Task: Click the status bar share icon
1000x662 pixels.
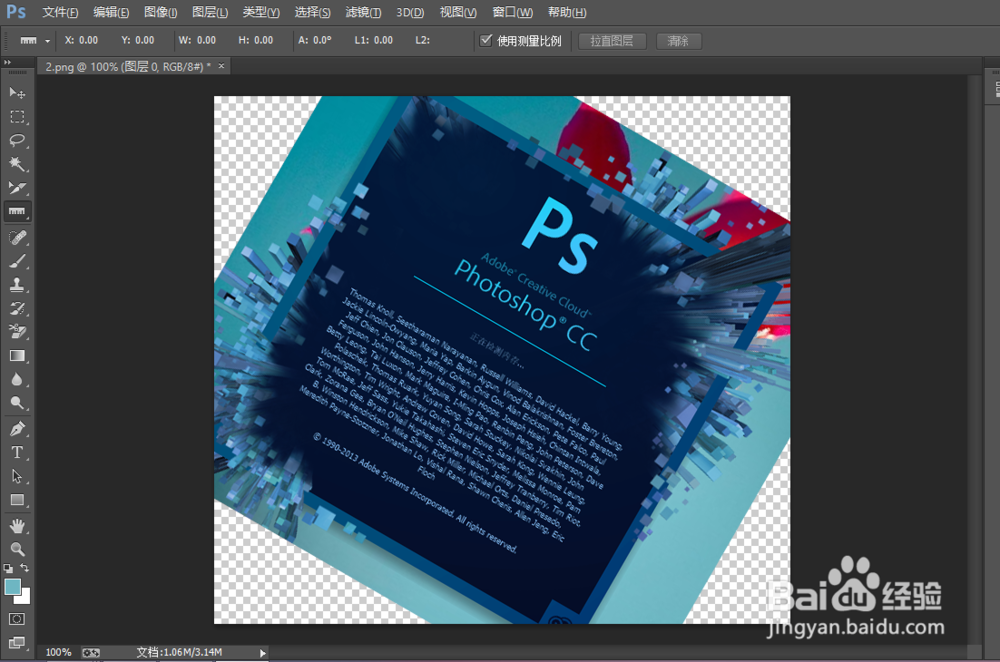Action: 91,652
